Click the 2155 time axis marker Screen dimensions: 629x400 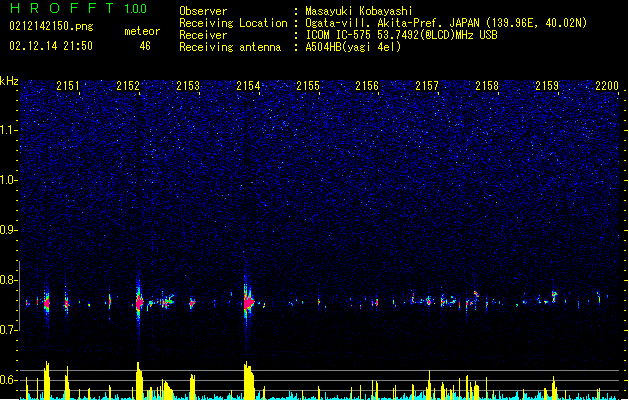point(308,85)
